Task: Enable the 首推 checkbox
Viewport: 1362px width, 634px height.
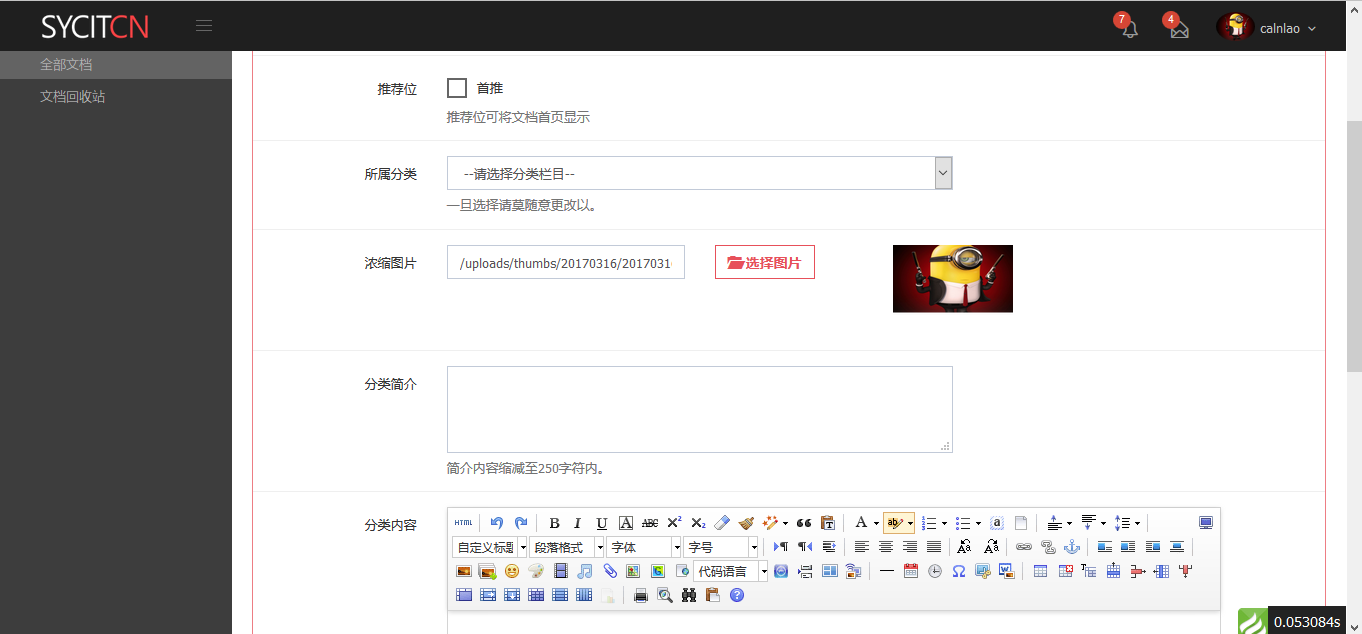Action: point(457,88)
